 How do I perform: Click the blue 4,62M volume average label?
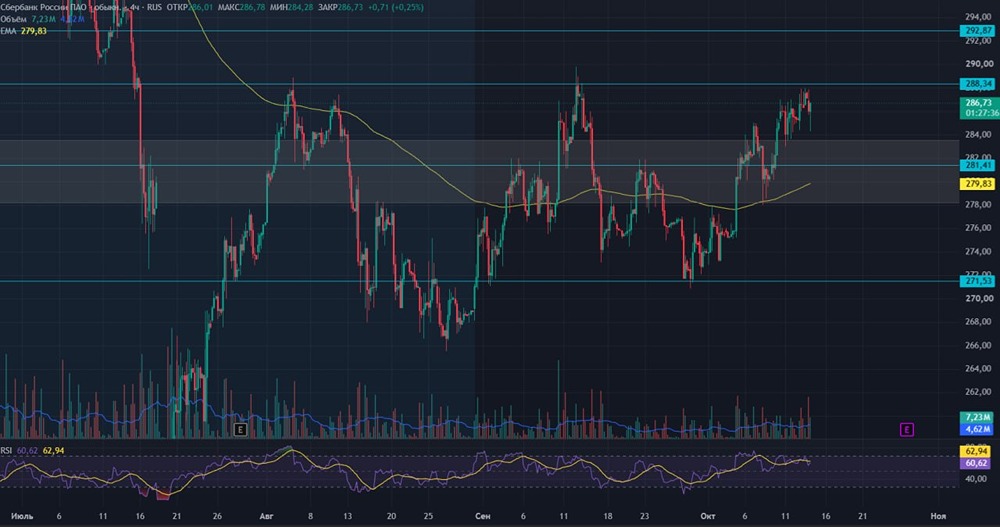pos(977,429)
